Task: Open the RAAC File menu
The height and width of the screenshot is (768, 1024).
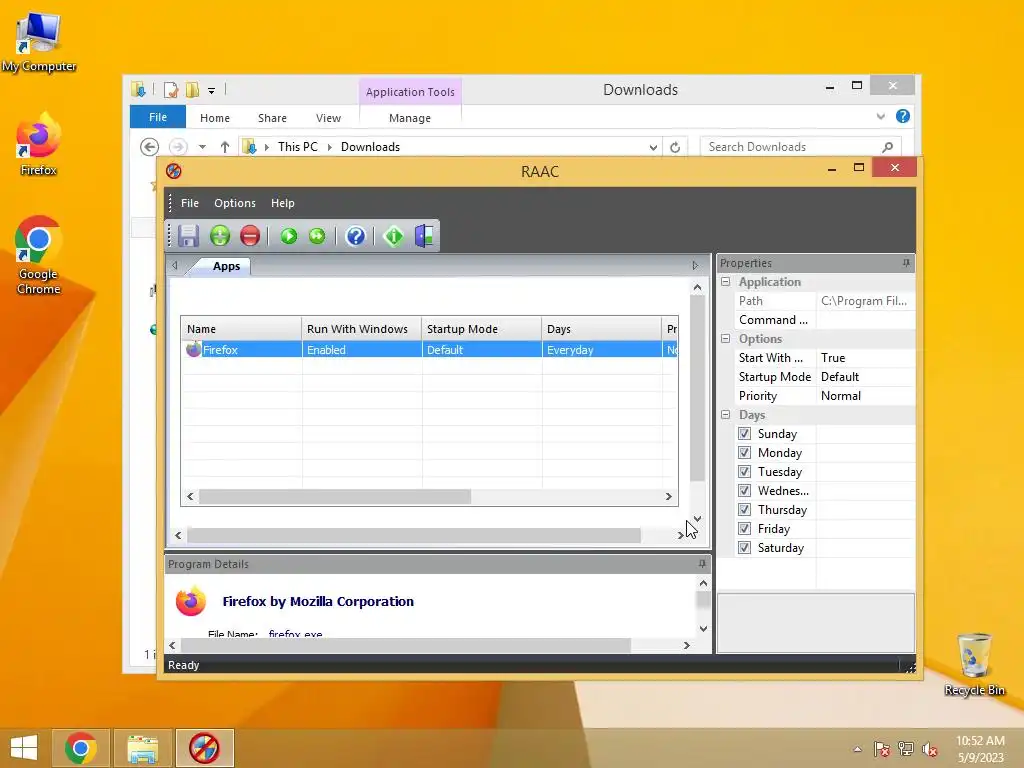Action: pyautogui.click(x=190, y=203)
